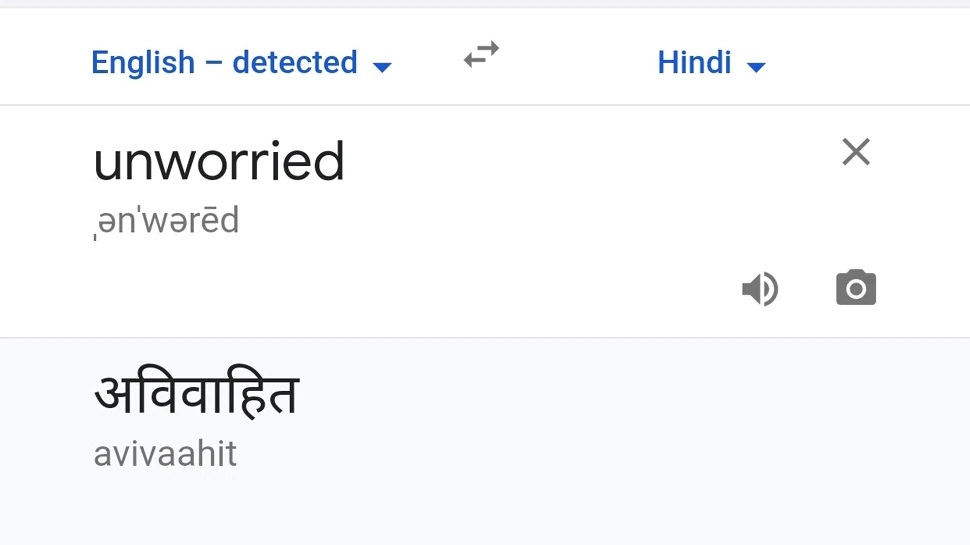970x545 pixels.
Task: Tap the word English in the source selector
Action: point(142,63)
